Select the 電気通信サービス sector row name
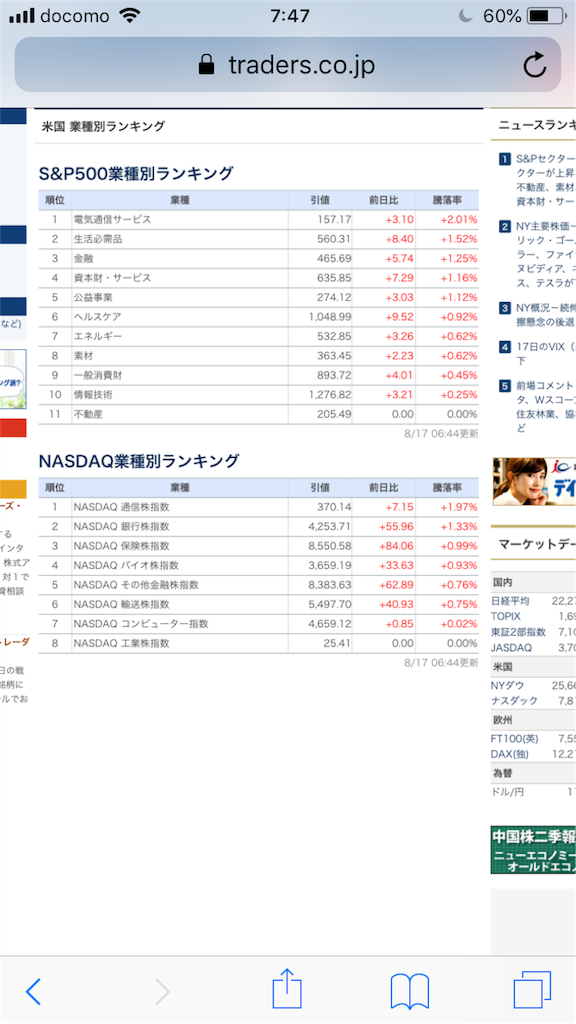This screenshot has height=1024, width=576. [x=112, y=219]
